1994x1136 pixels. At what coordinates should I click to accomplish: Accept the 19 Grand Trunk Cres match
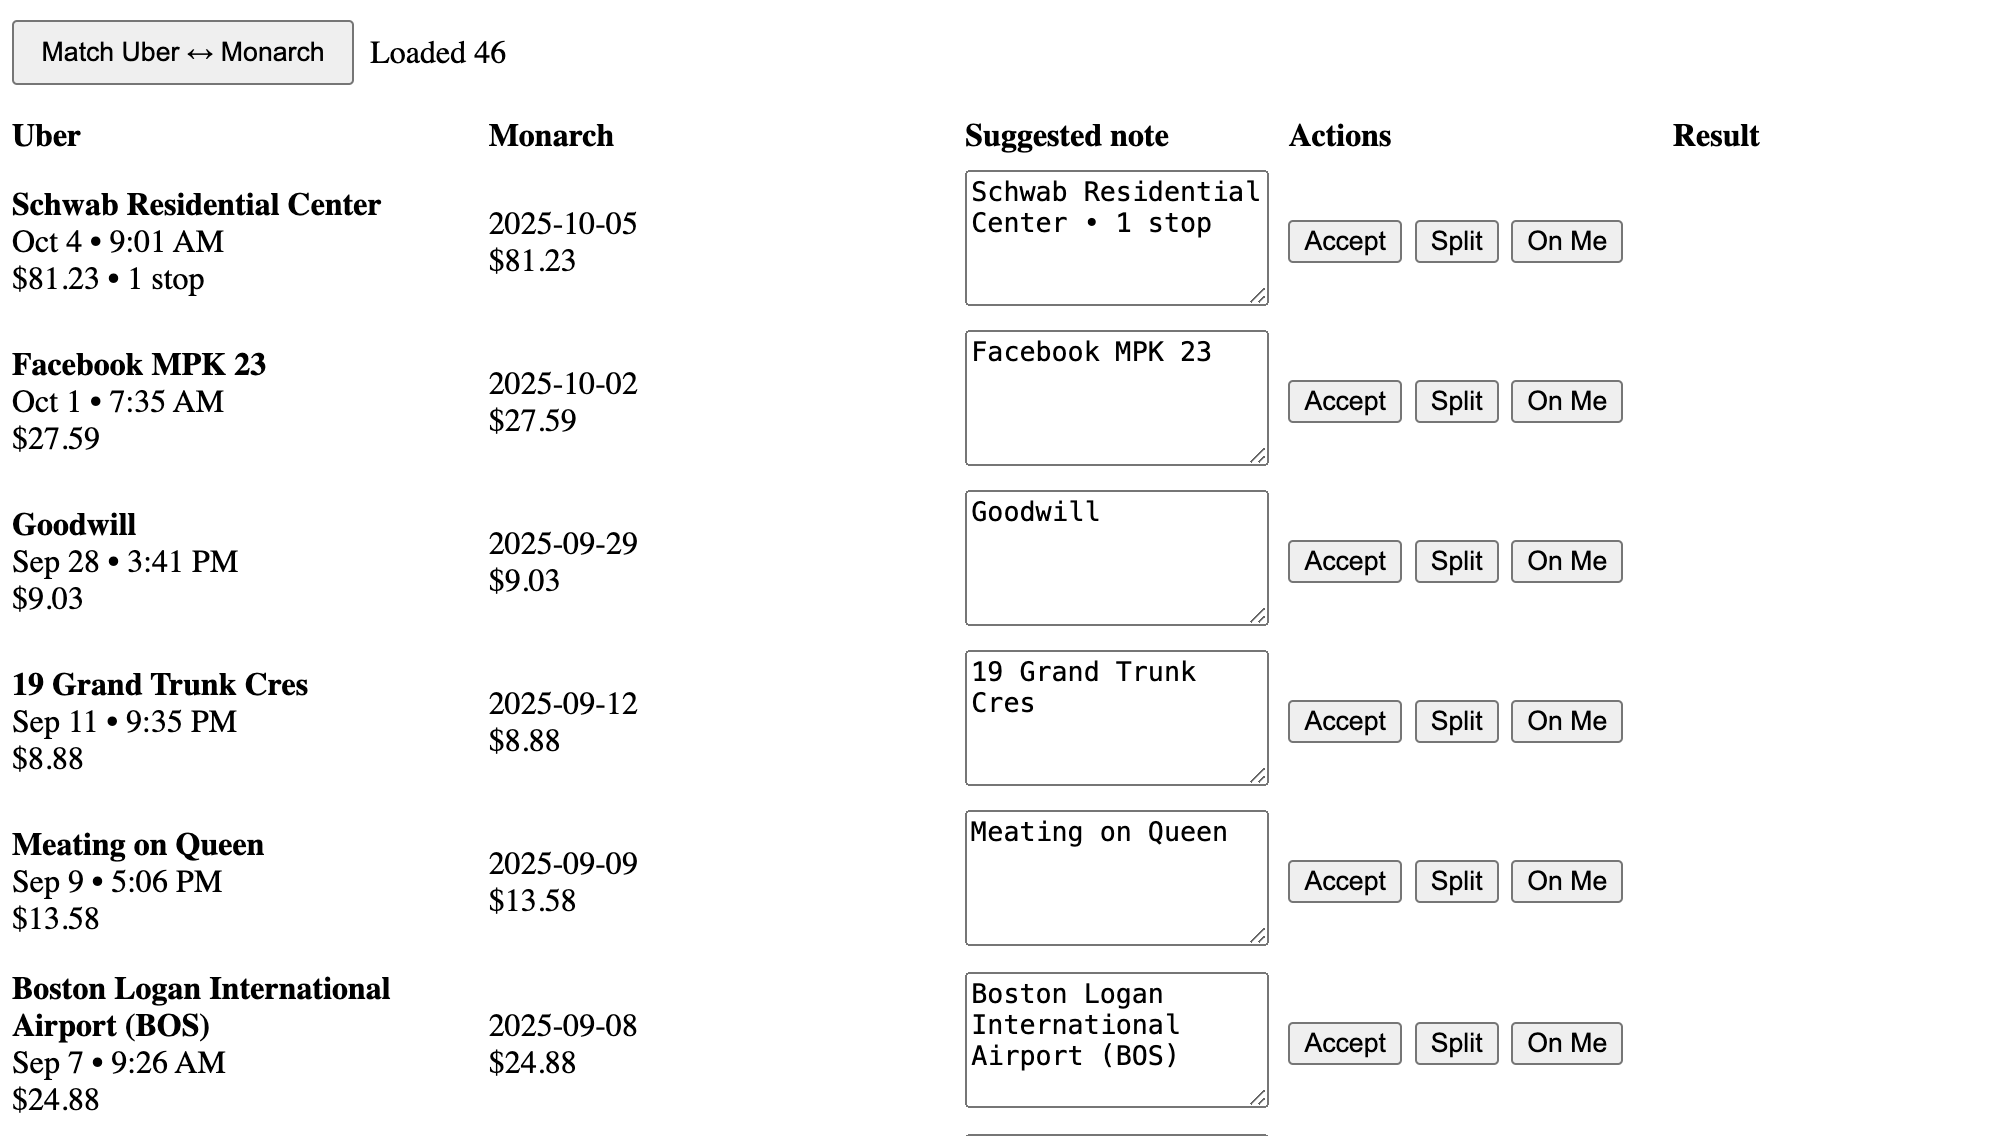click(1344, 722)
